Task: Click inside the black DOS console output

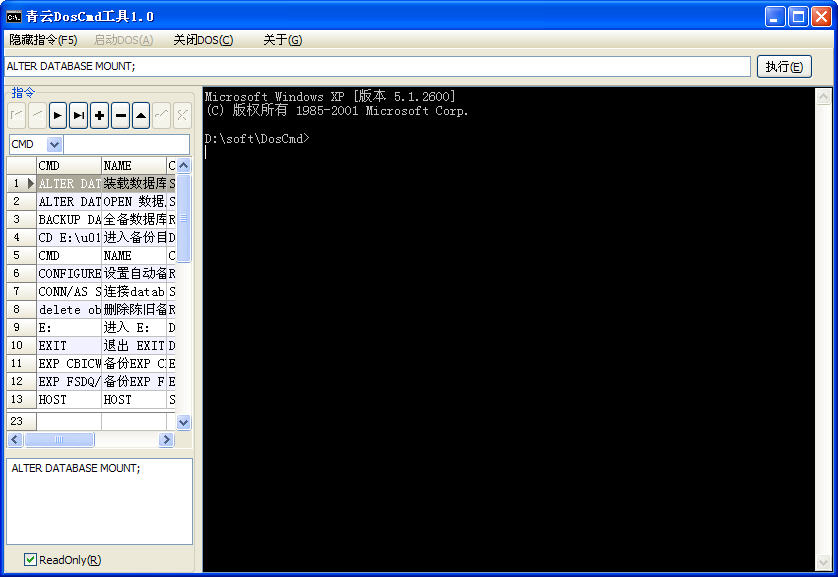Action: point(509,329)
